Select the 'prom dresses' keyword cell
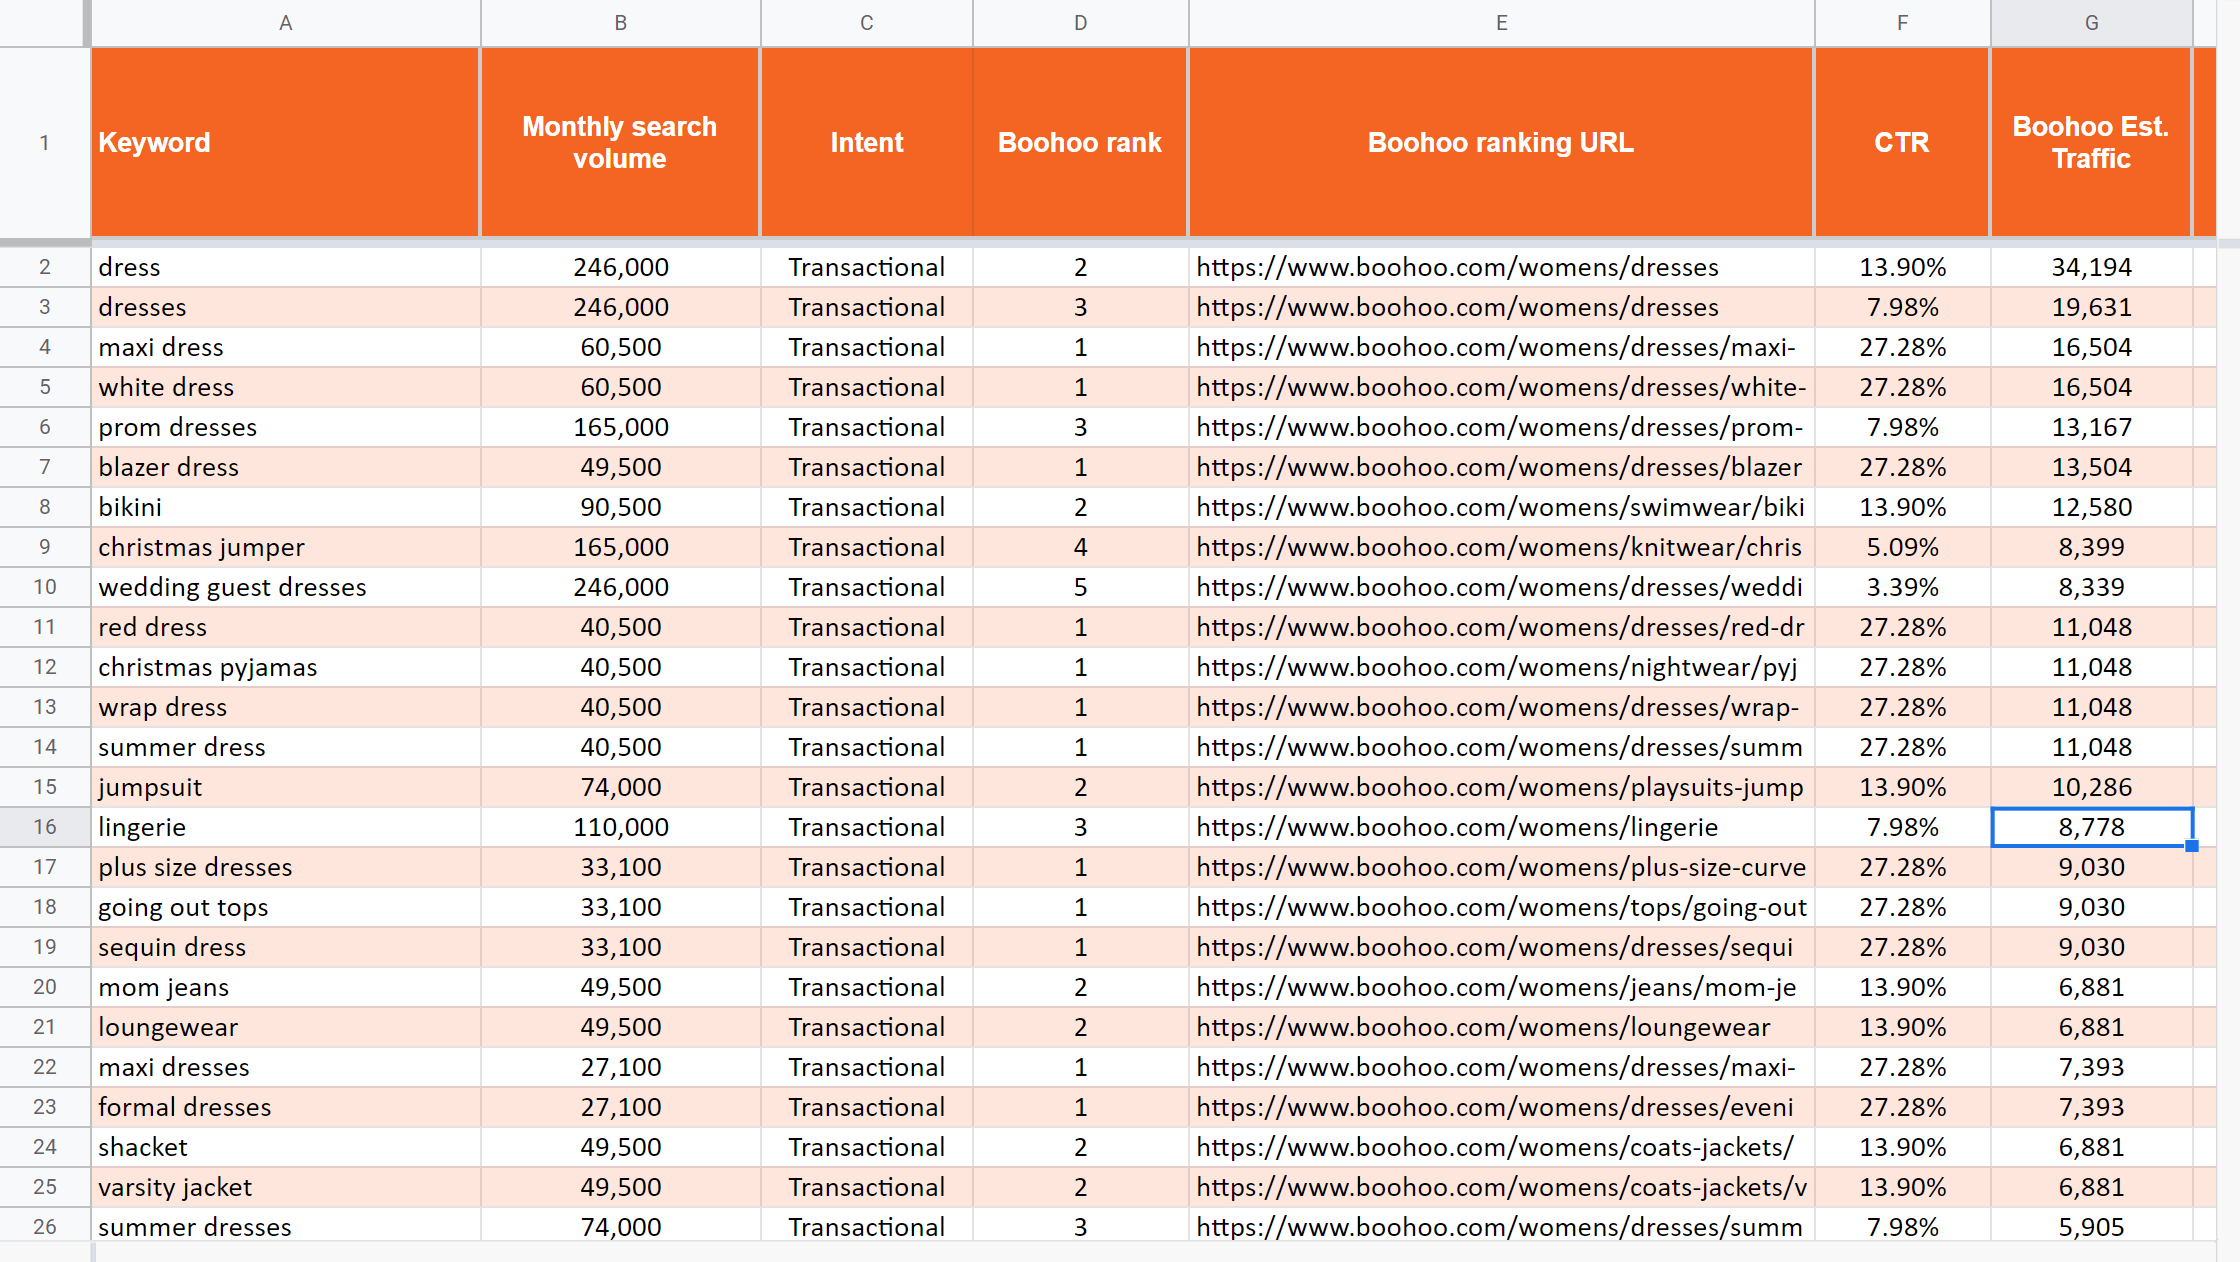The image size is (2240, 1262). 285,427
